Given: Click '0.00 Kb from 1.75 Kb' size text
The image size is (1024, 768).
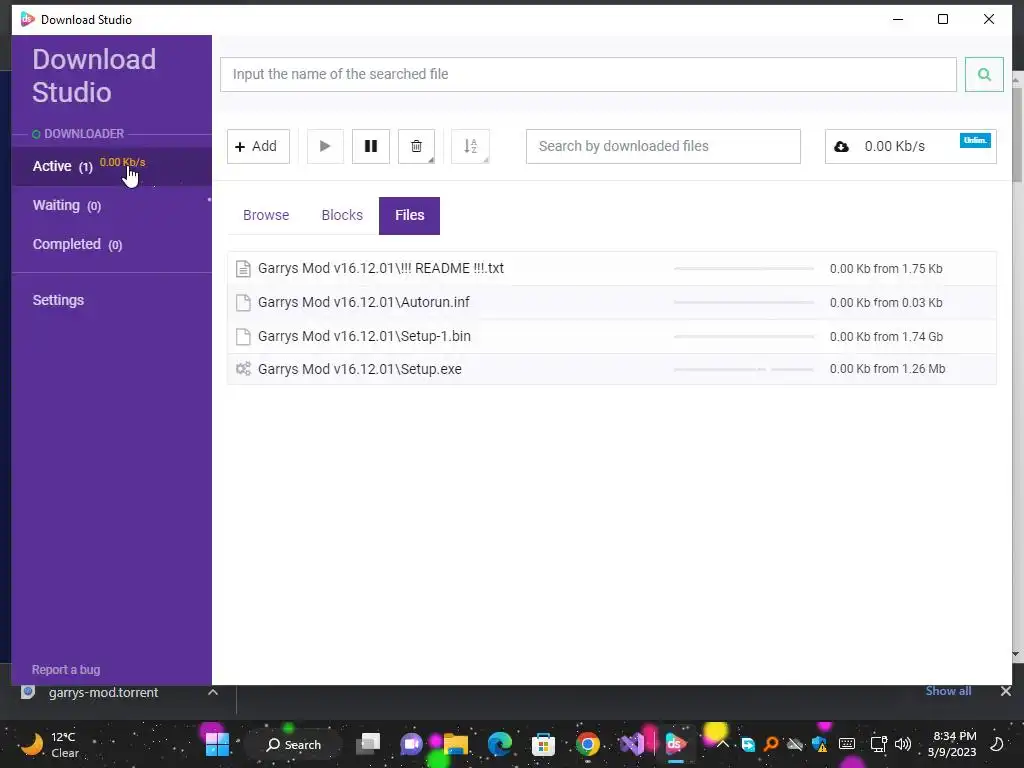Looking at the screenshot, I should [886, 268].
